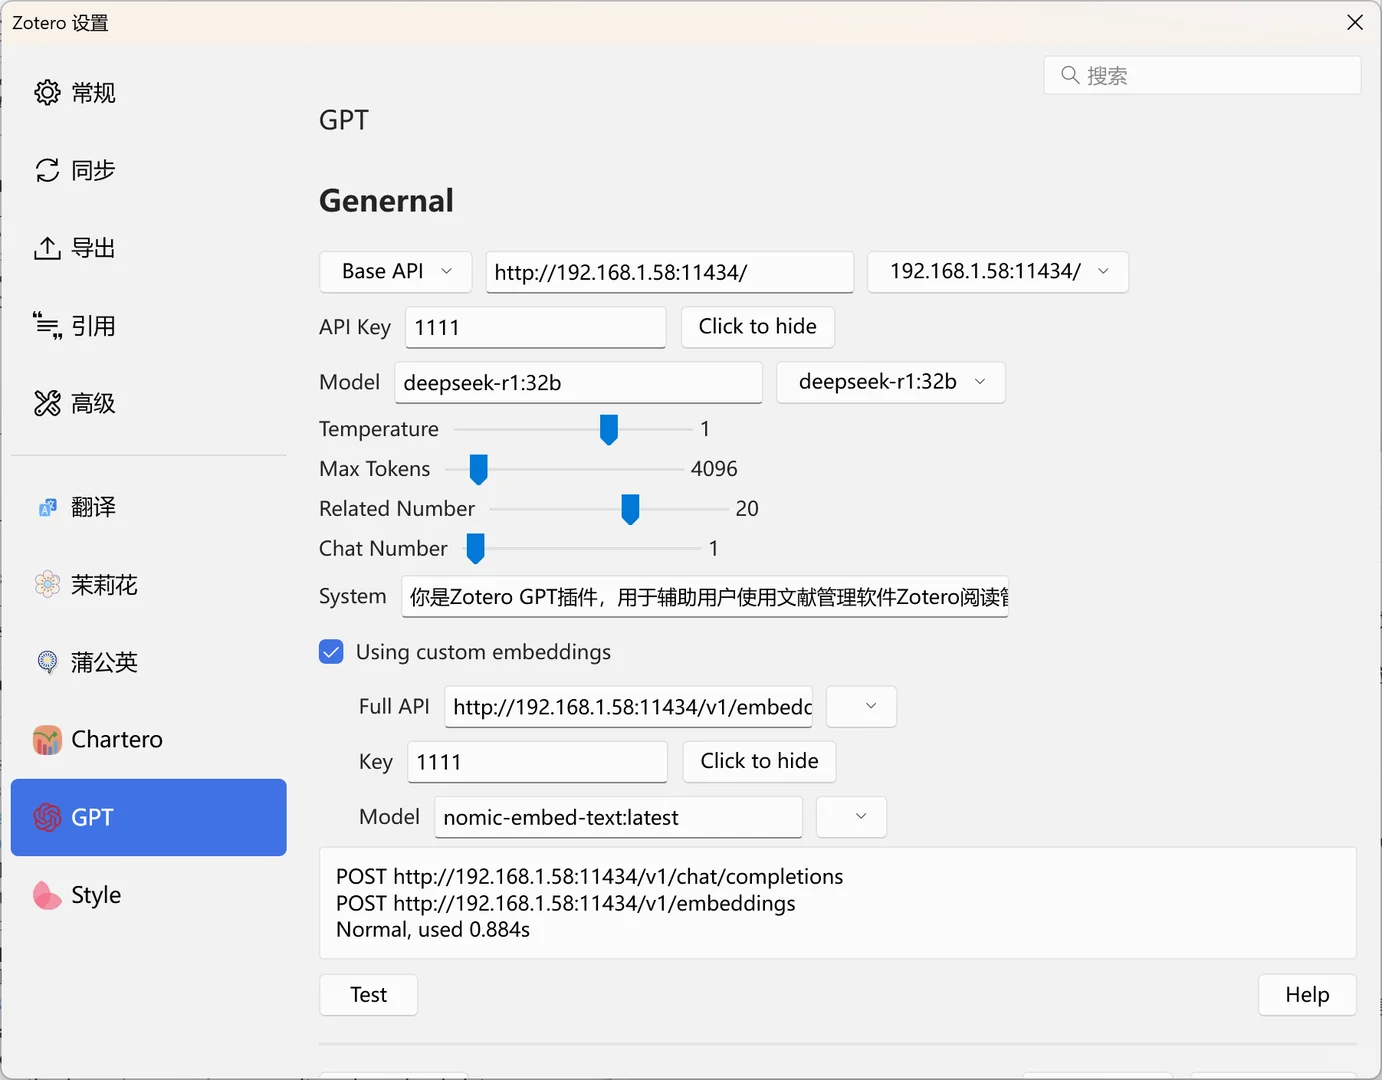
Task: Click the Full API embeddings URL field
Action: [x=629, y=707]
